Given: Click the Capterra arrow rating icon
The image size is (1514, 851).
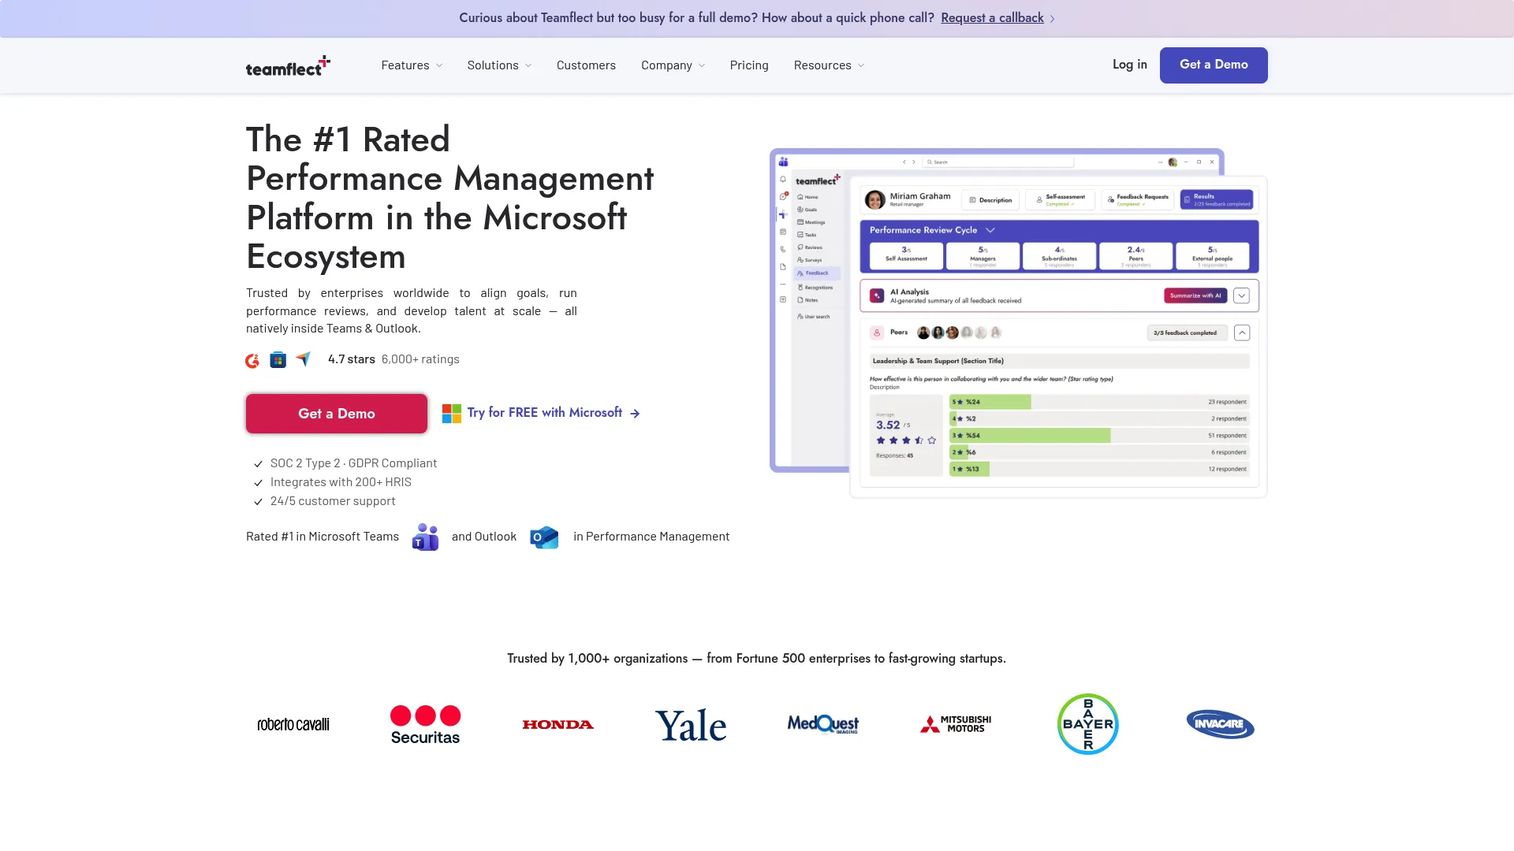Looking at the screenshot, I should coord(303,359).
